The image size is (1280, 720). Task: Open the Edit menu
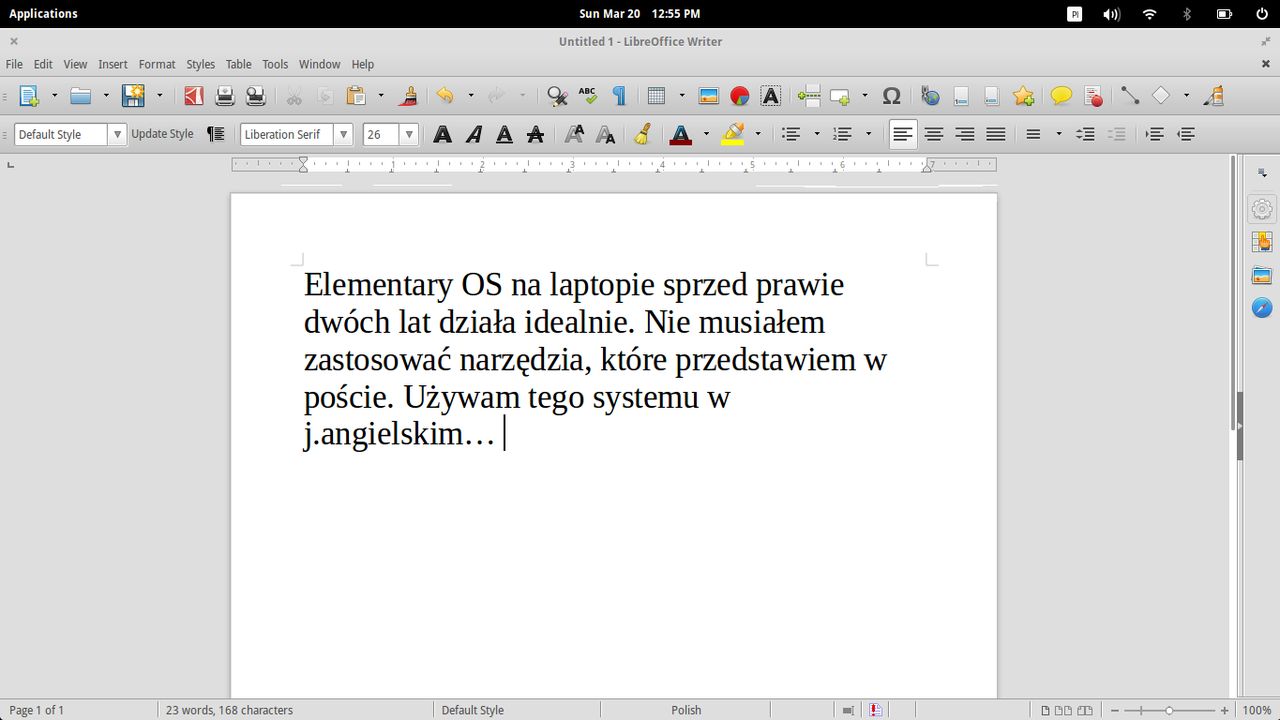click(43, 64)
